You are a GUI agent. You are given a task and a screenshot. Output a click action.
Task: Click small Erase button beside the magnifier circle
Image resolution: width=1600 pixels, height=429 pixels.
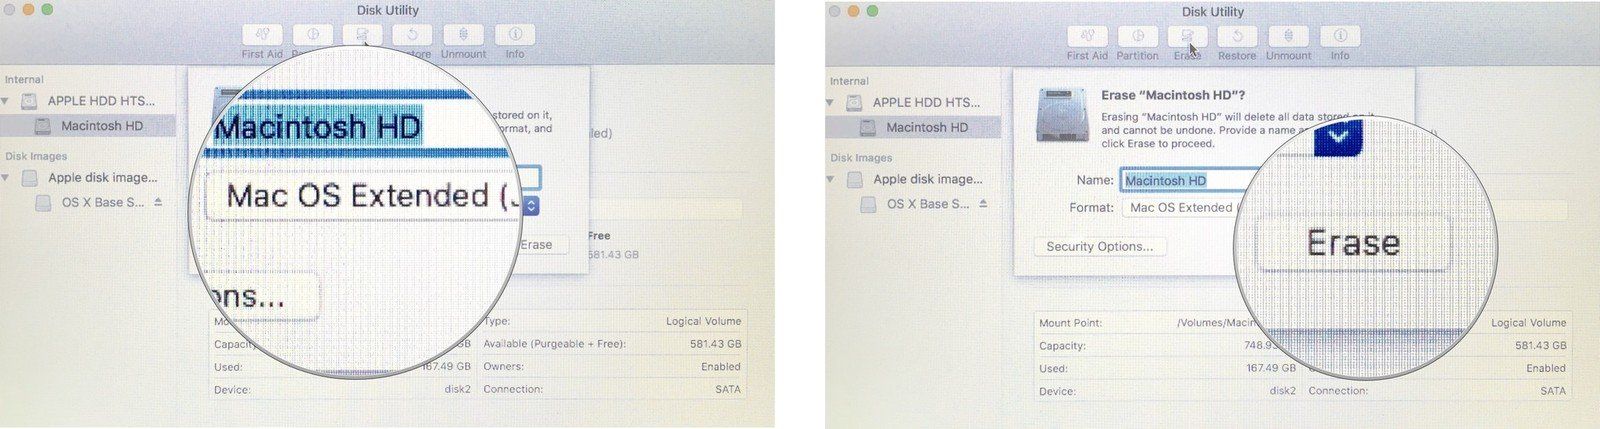tap(537, 244)
